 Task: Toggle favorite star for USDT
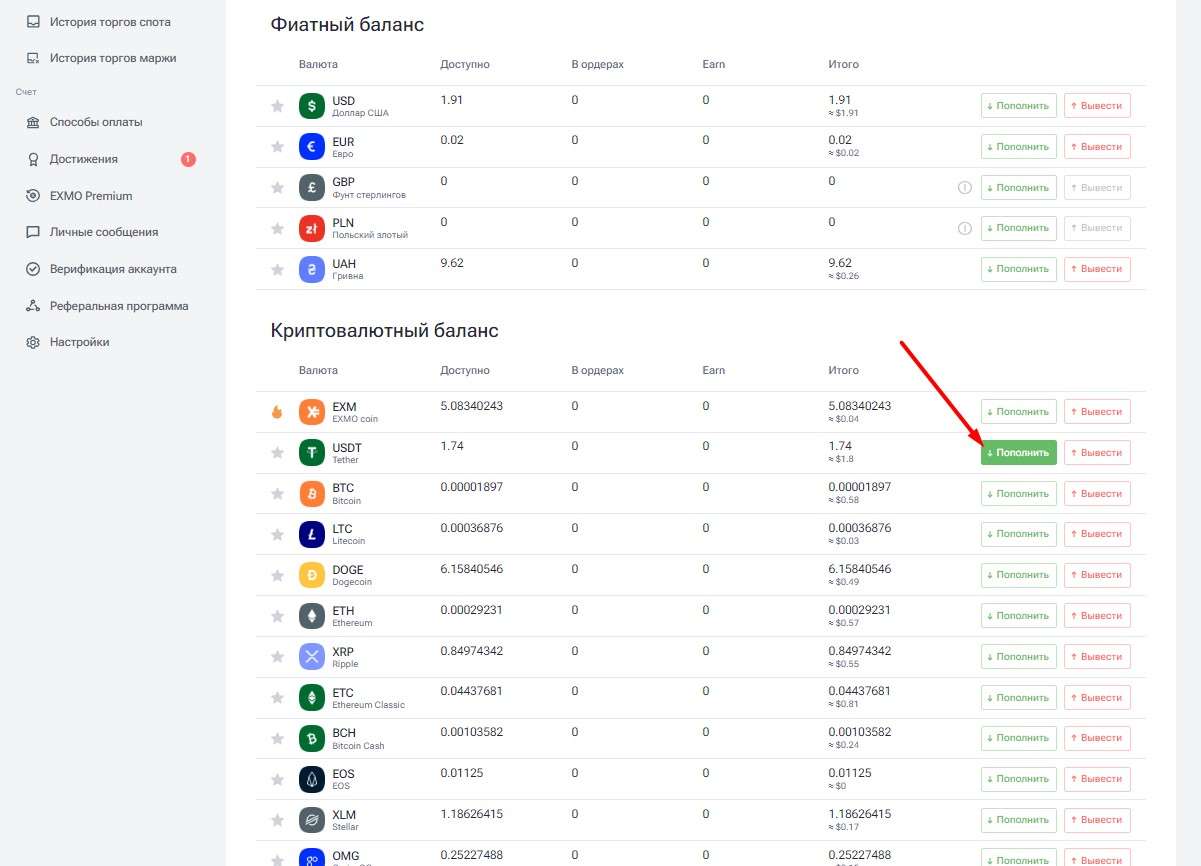[x=277, y=453]
